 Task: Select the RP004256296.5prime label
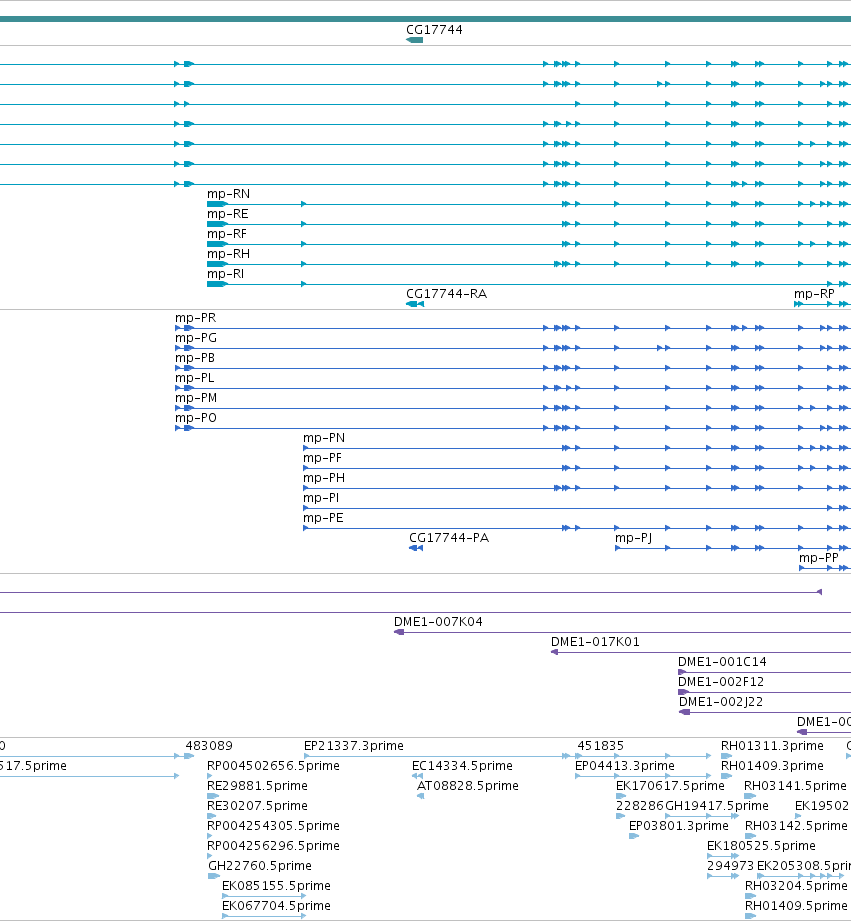(273, 845)
